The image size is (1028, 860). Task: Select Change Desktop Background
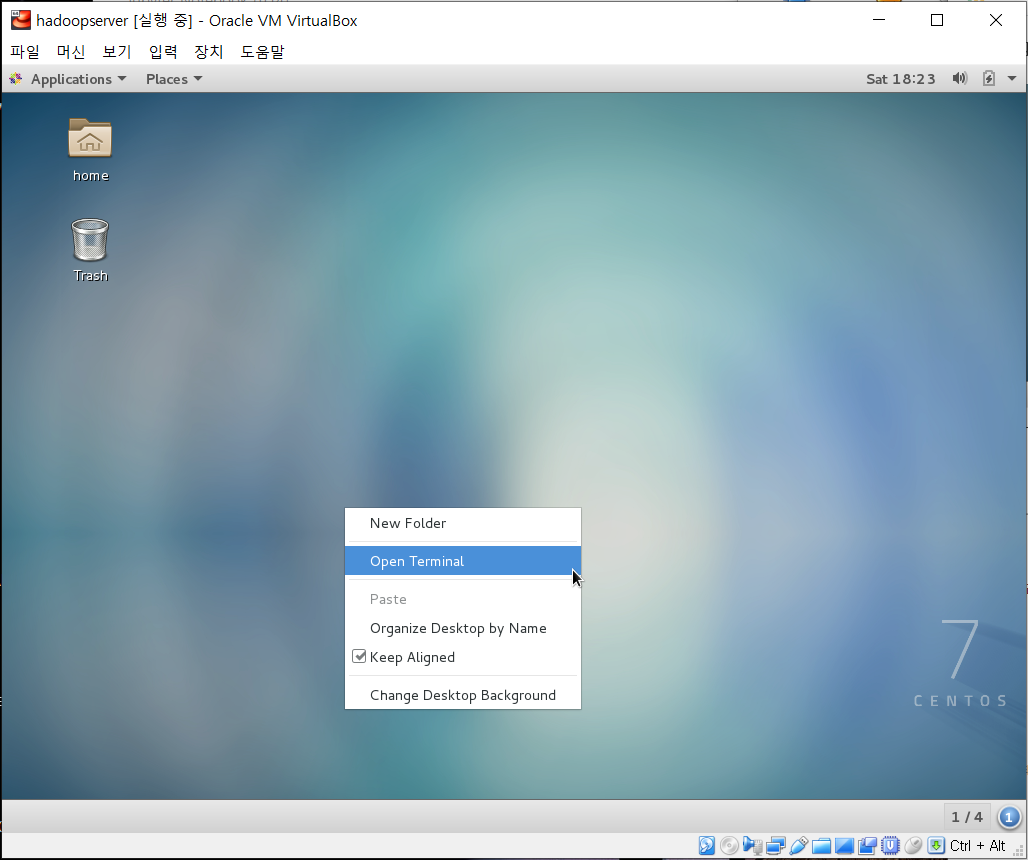coord(463,695)
